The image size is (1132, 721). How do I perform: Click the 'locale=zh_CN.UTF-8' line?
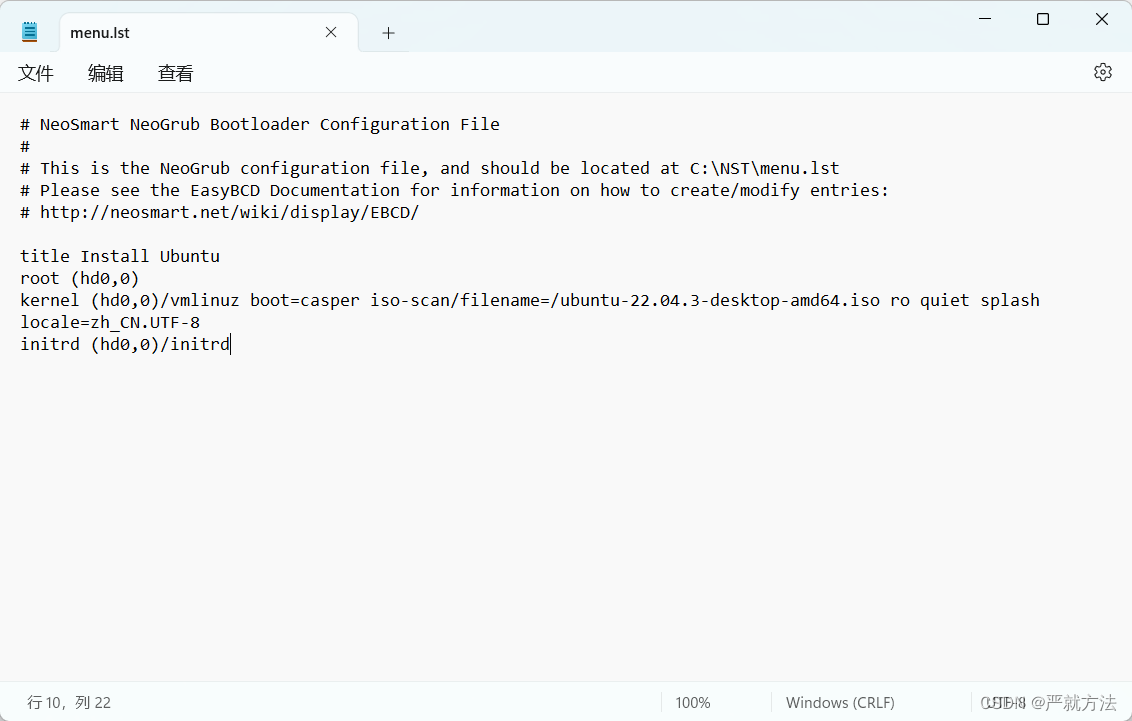110,323
